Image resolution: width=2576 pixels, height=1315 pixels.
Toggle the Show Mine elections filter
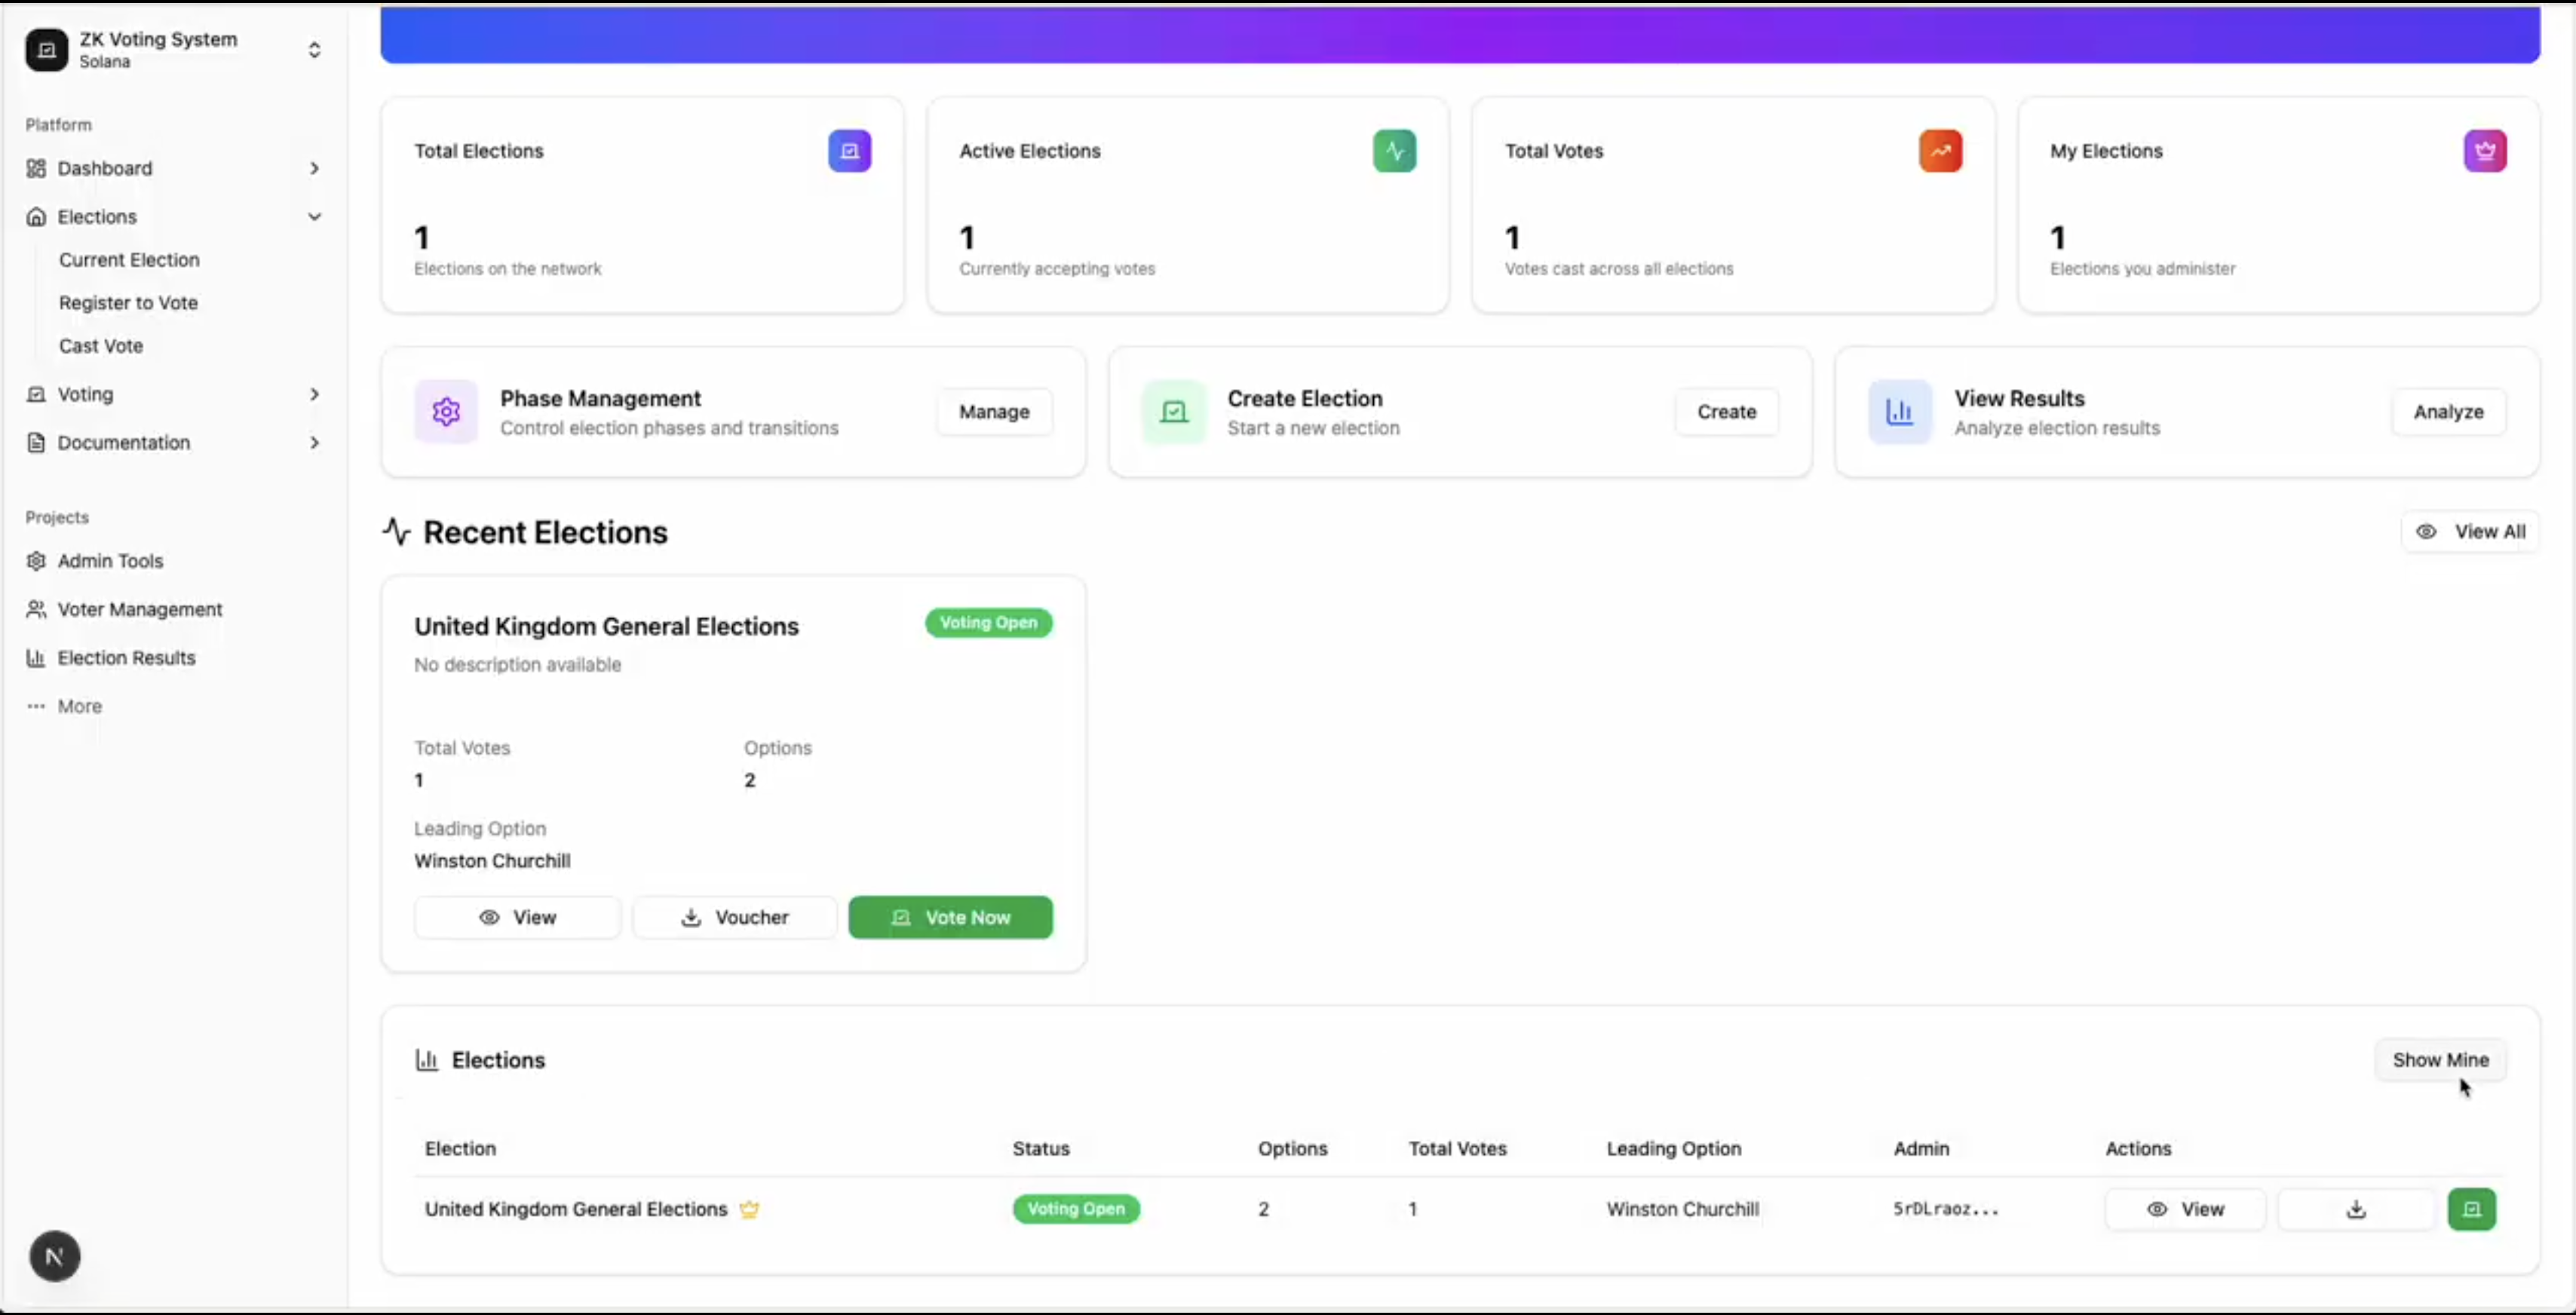pyautogui.click(x=2440, y=1060)
